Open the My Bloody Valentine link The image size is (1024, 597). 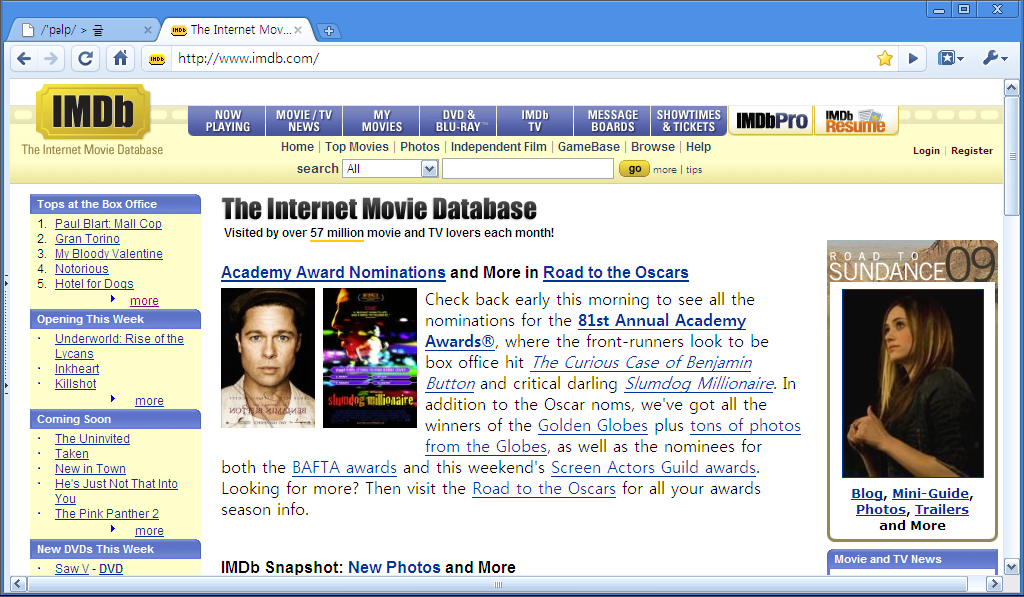pyautogui.click(x=109, y=254)
